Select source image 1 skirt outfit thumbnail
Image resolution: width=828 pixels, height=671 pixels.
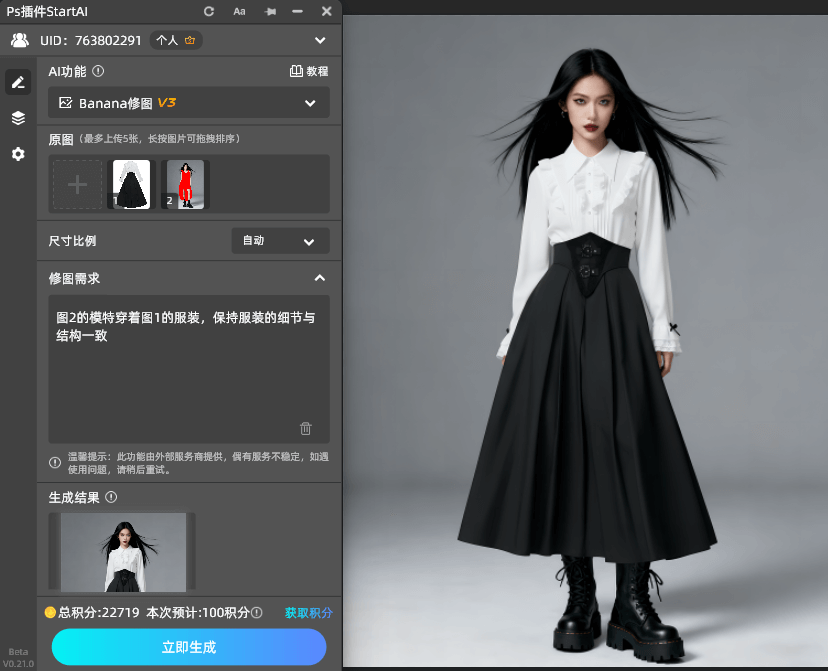[x=130, y=184]
